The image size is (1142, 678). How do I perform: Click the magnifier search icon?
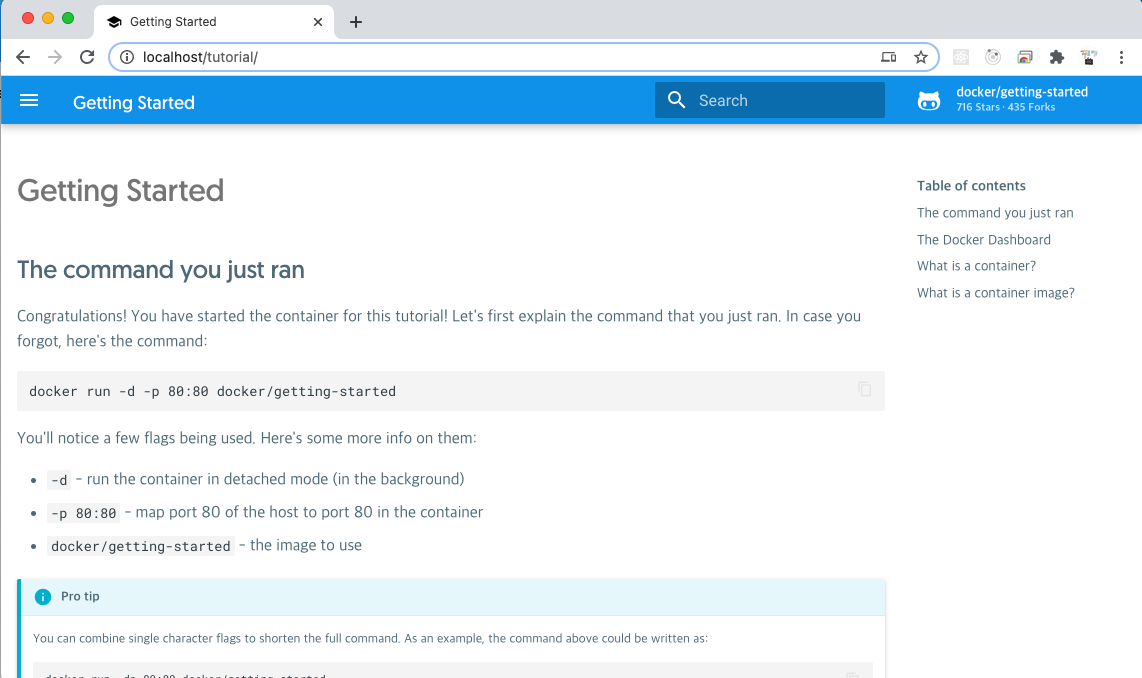pyautogui.click(x=677, y=100)
